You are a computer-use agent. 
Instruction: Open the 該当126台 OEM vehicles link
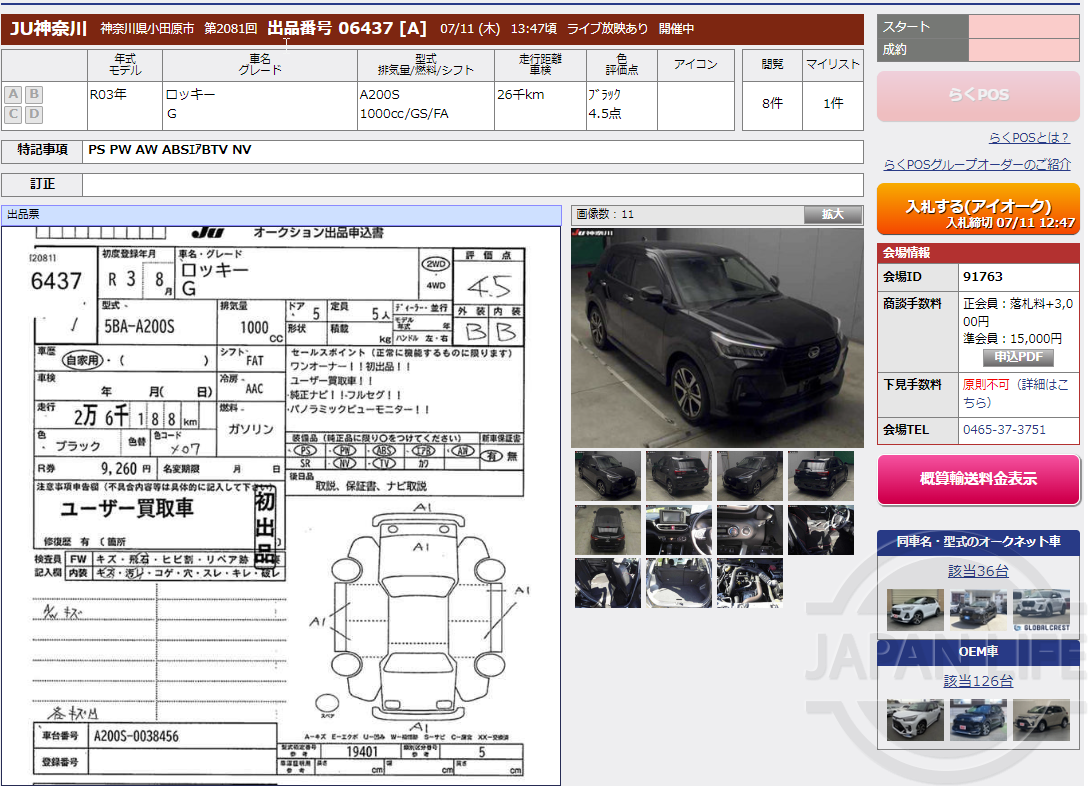point(978,678)
